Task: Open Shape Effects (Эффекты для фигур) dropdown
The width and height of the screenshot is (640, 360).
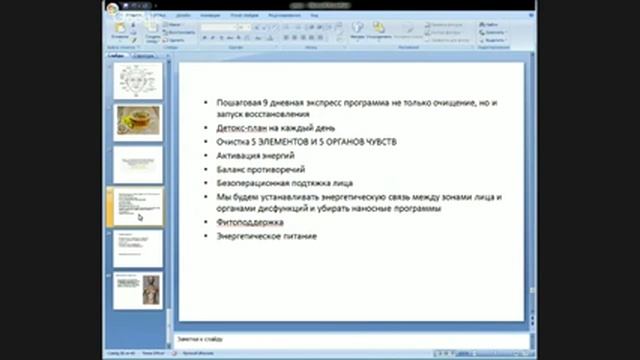Action: (x=447, y=40)
